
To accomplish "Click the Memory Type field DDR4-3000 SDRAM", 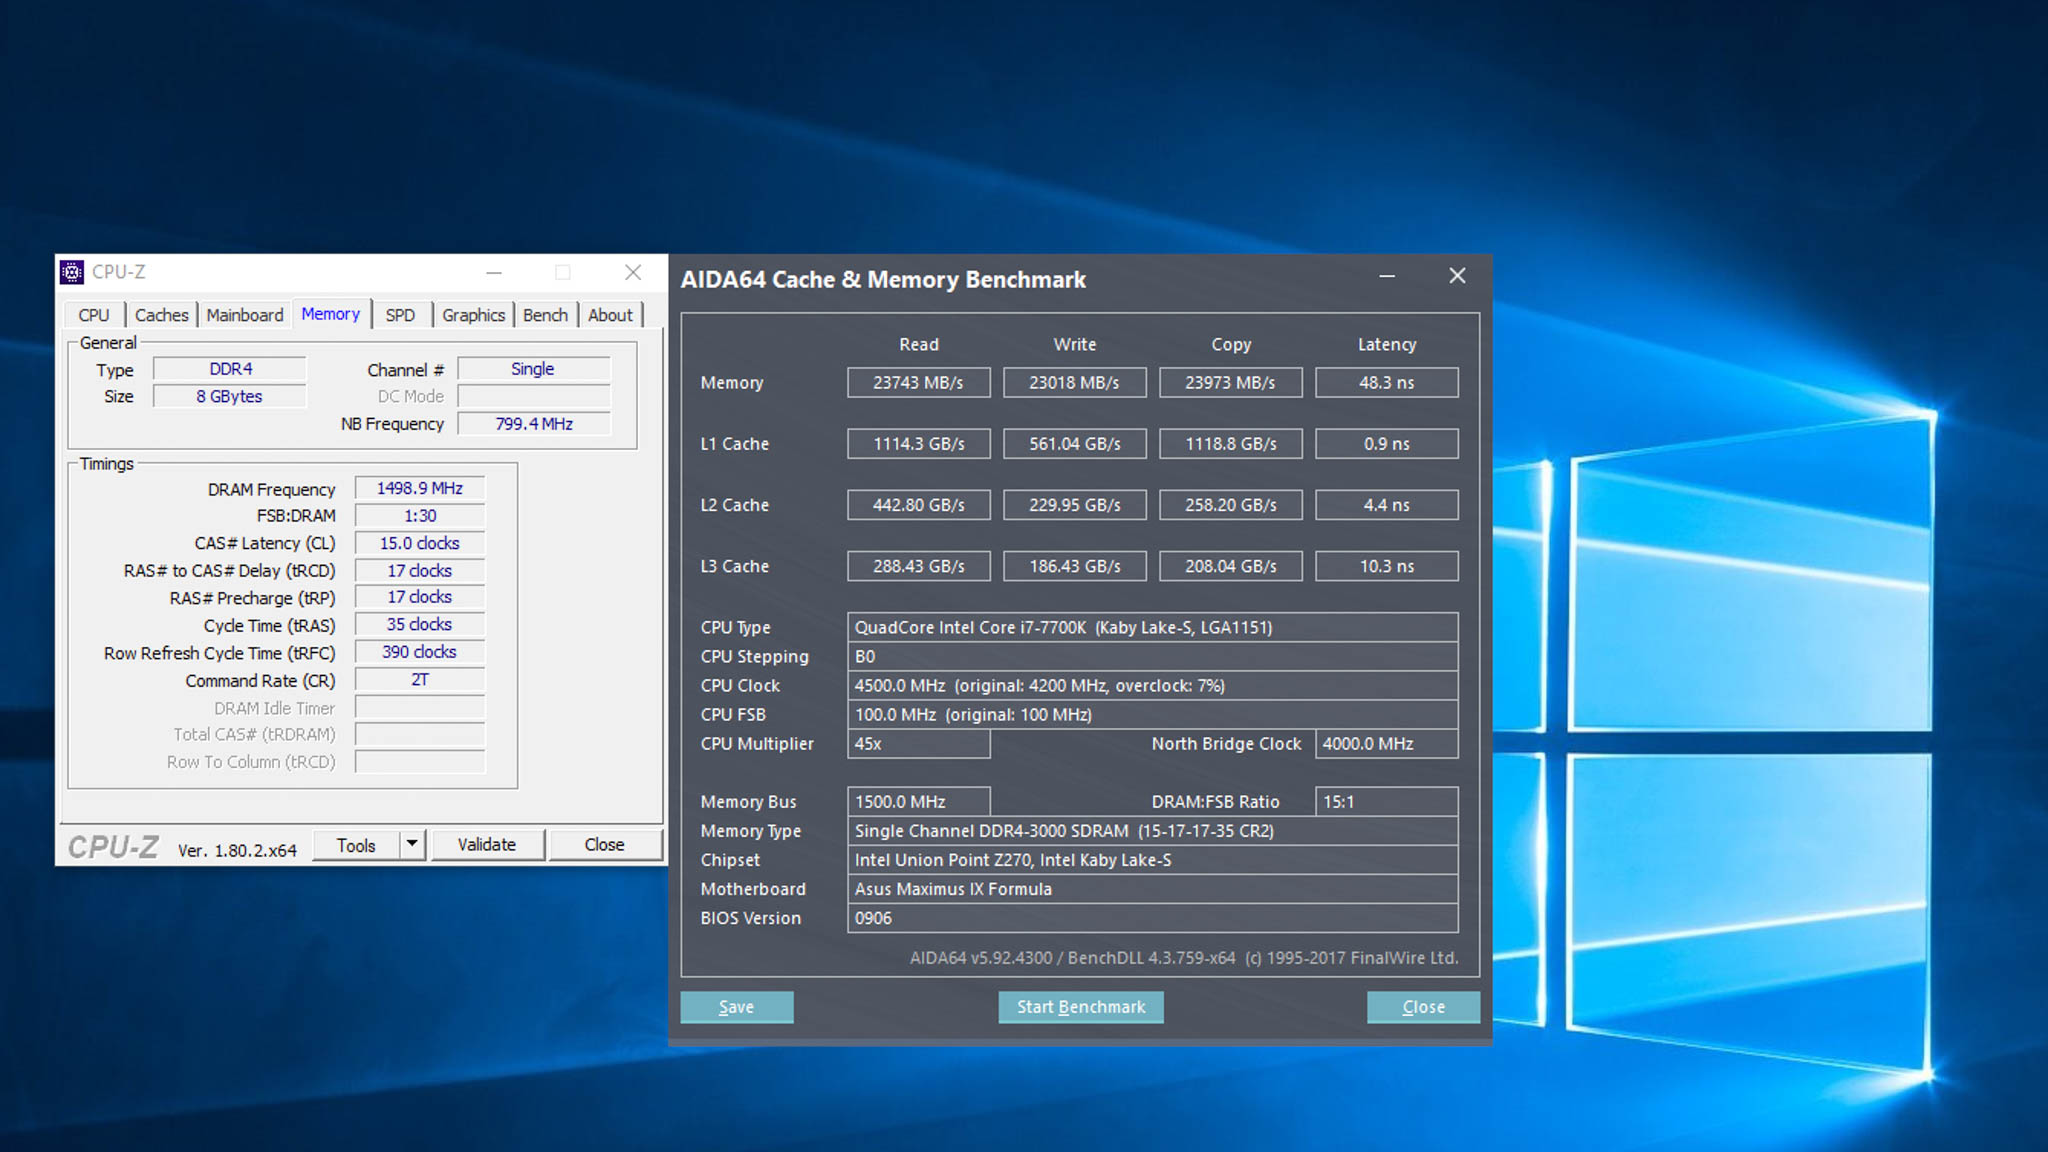I will coord(1153,831).
